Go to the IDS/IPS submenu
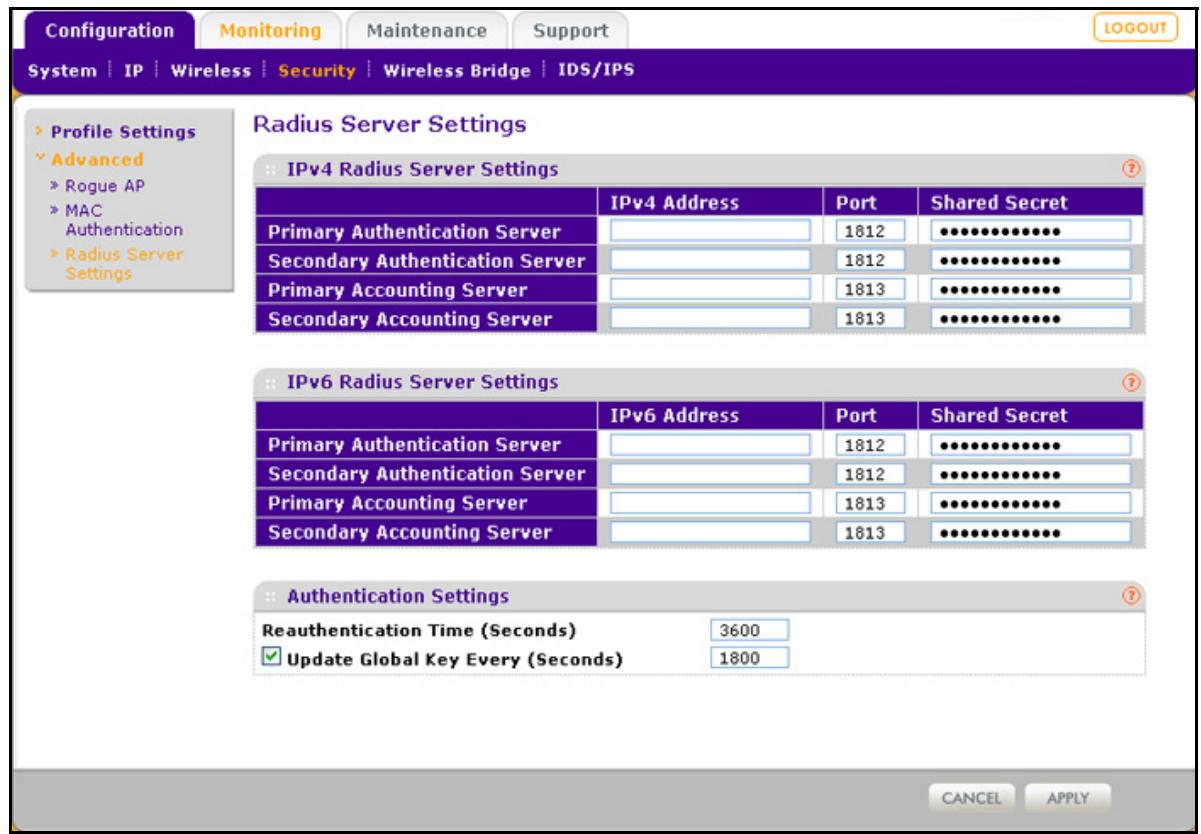The width and height of the screenshot is (1201, 834). [x=596, y=70]
